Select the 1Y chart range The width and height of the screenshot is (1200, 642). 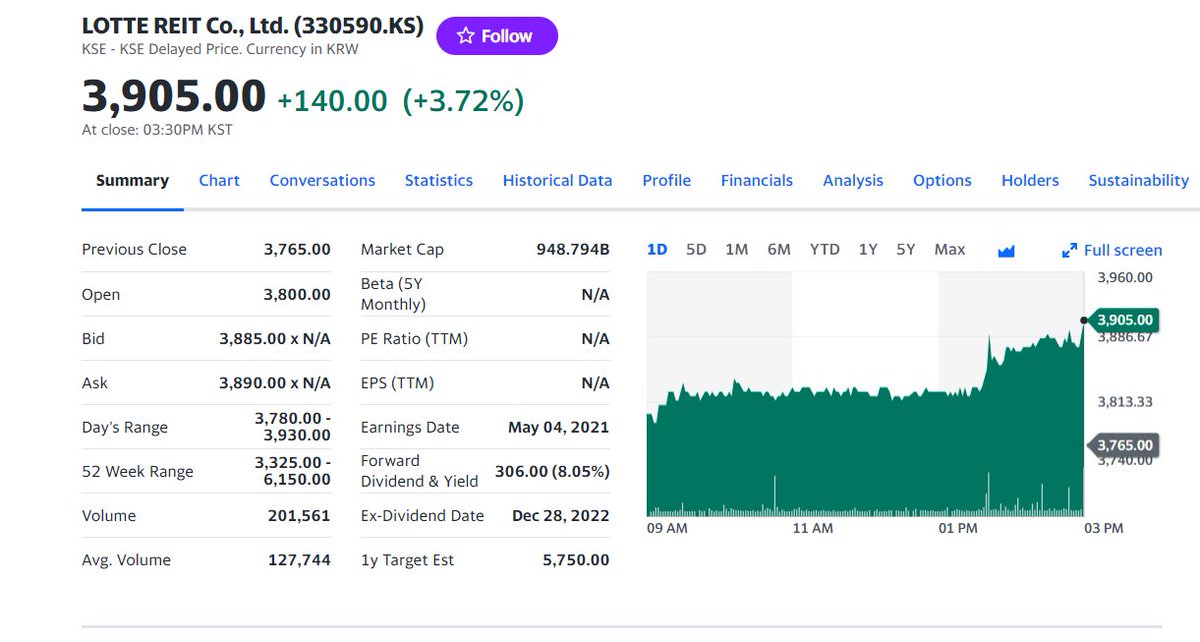coord(868,250)
